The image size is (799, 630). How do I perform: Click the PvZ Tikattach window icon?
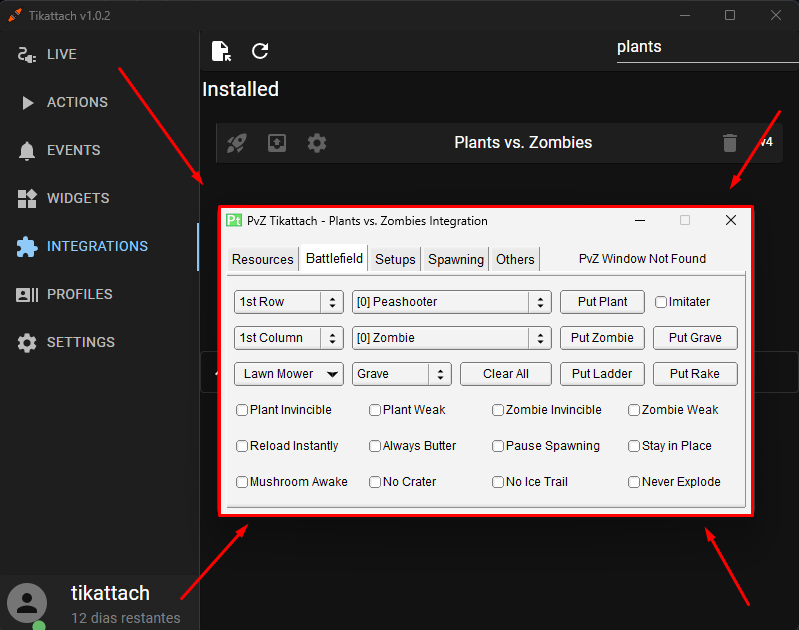pos(234,220)
